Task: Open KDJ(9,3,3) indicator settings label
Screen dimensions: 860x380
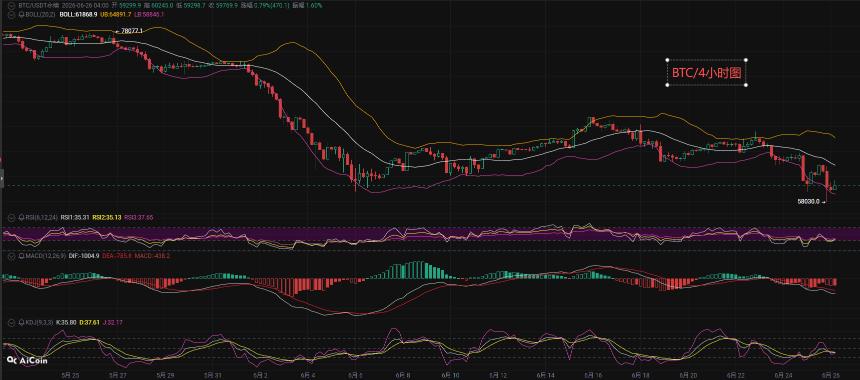Action: 39,322
